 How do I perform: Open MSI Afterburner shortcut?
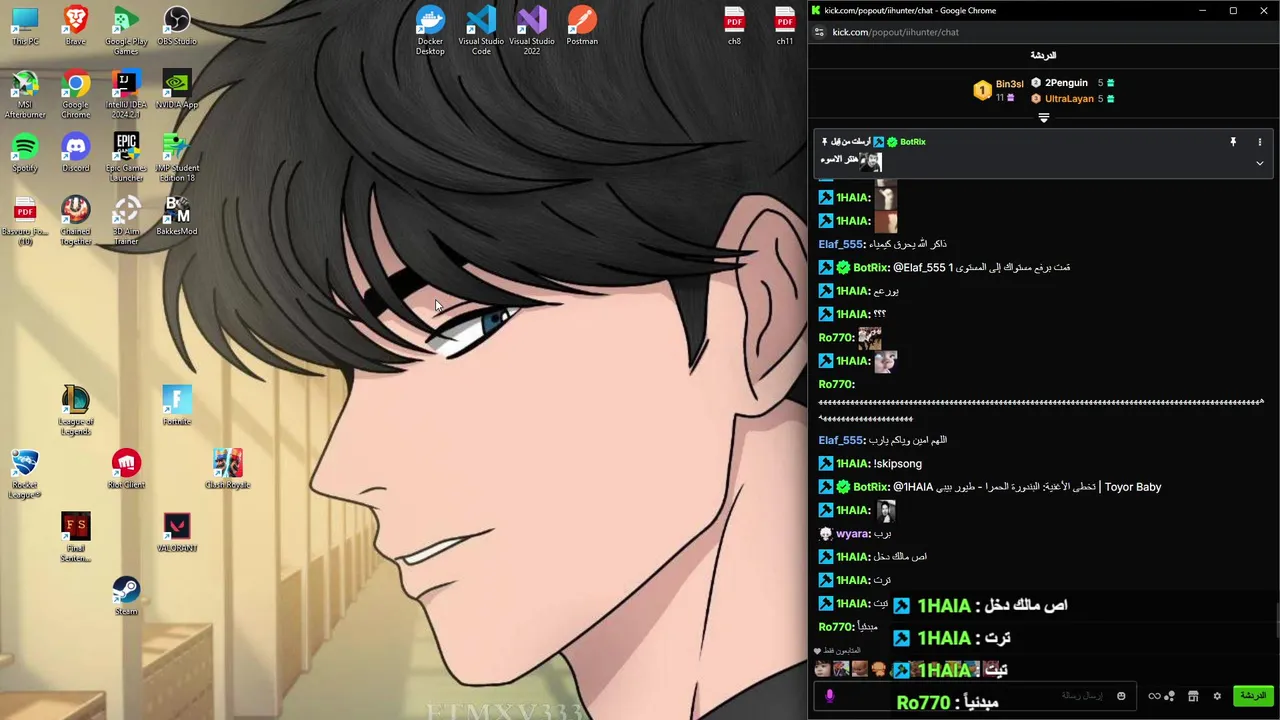click(25, 94)
